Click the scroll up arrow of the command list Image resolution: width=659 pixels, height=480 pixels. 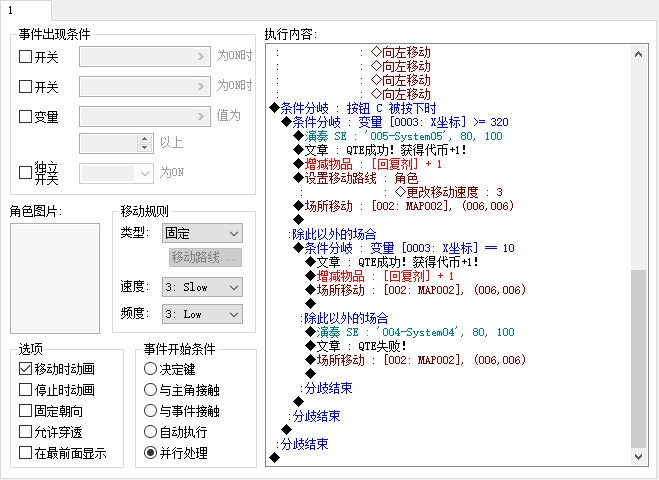638,54
